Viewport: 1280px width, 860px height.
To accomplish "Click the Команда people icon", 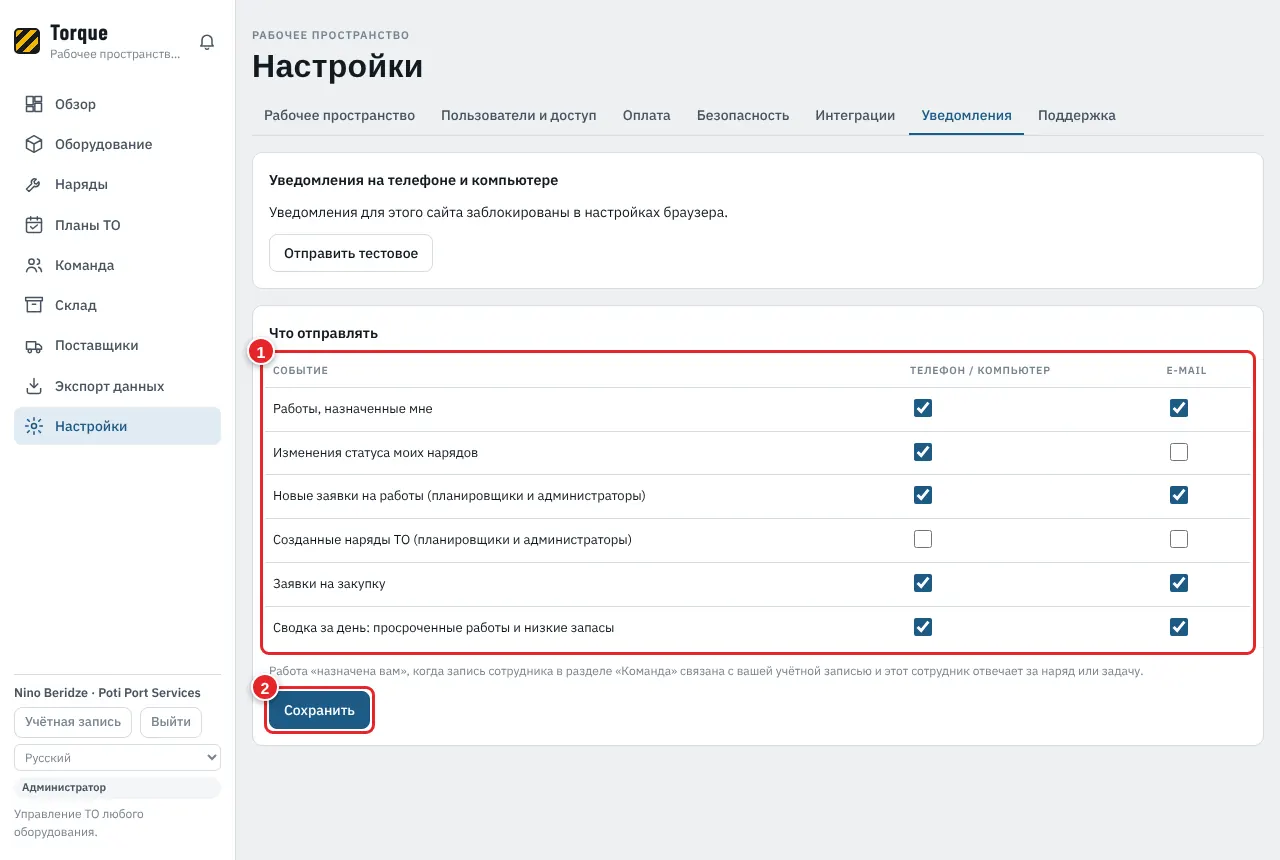I will [x=34, y=265].
